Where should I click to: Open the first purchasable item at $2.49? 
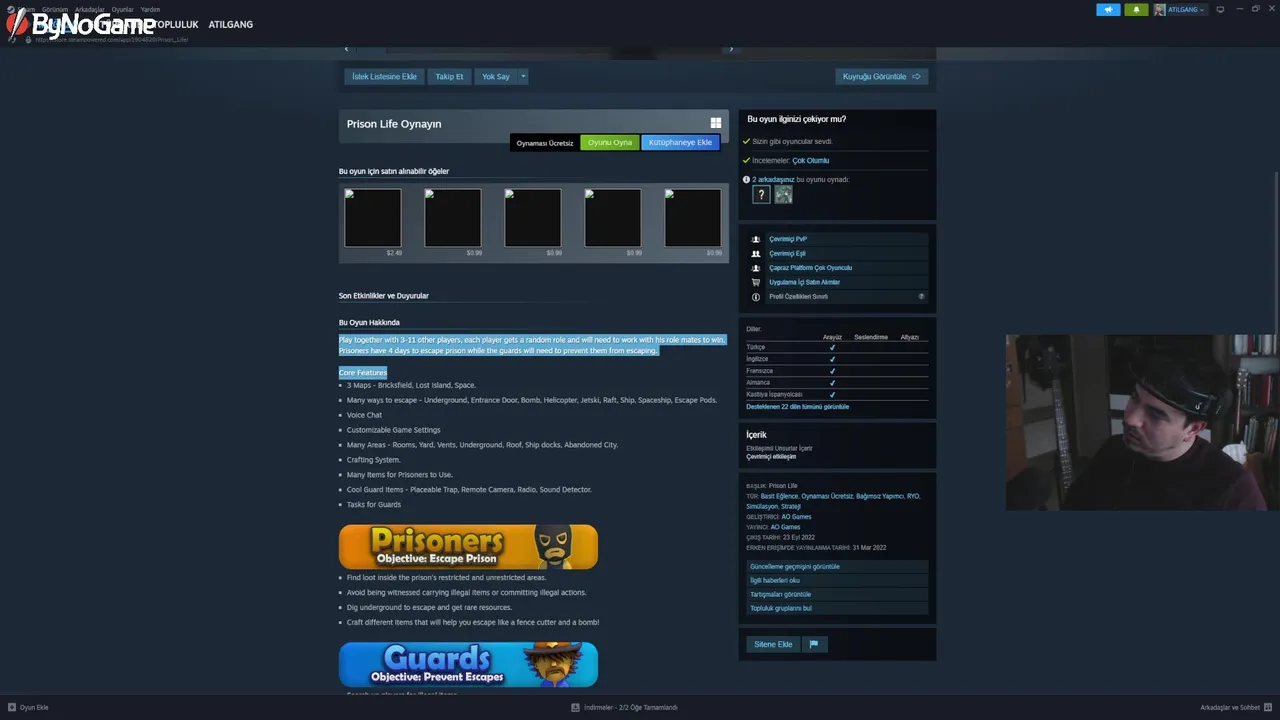[373, 218]
